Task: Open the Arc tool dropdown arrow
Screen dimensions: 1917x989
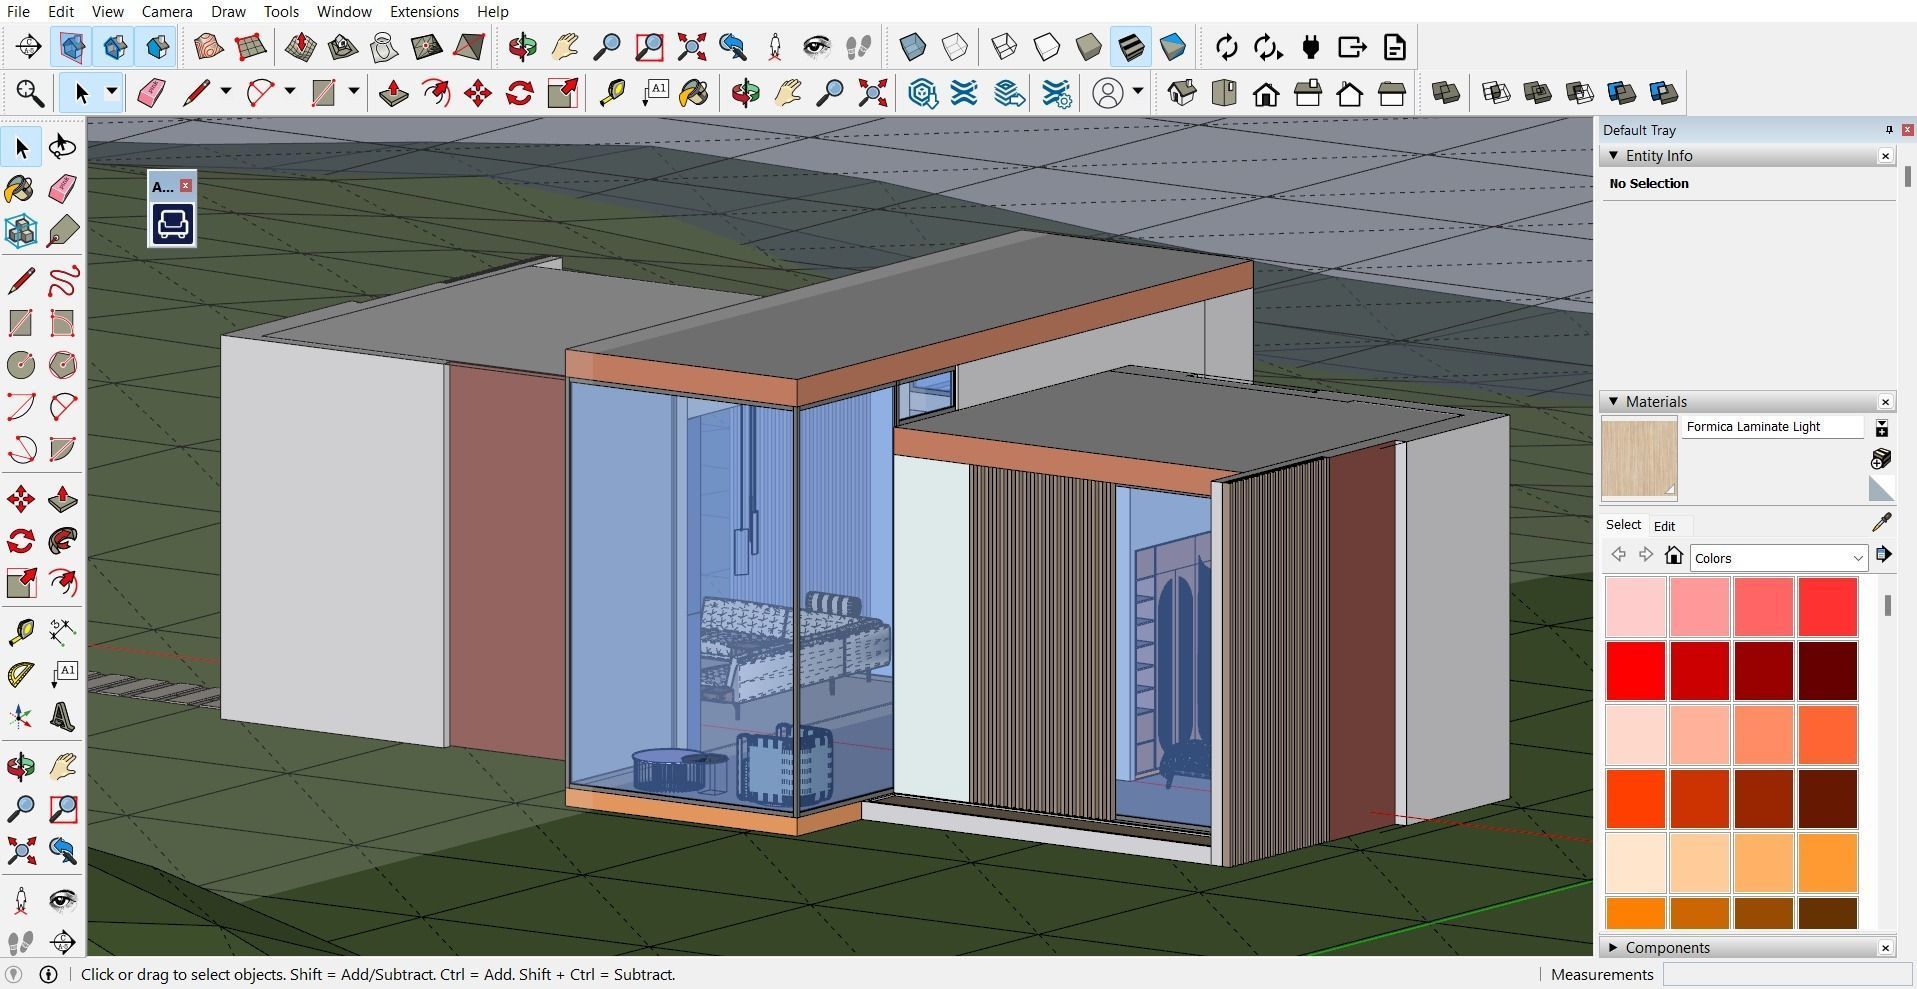Action: coord(290,92)
